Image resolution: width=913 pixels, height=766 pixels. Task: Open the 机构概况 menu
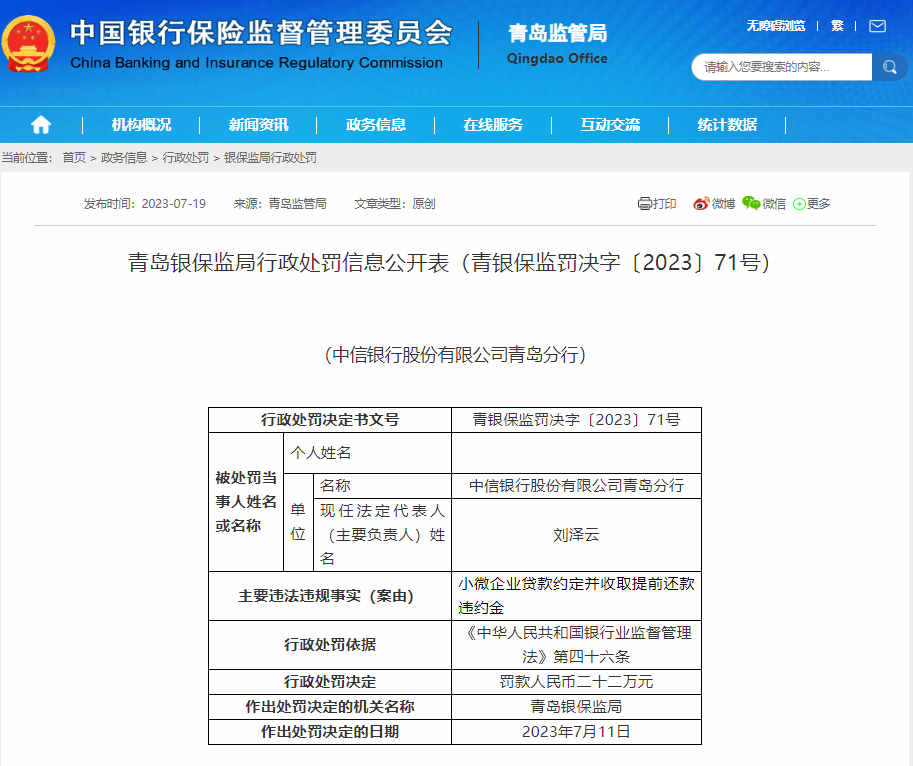(x=141, y=125)
